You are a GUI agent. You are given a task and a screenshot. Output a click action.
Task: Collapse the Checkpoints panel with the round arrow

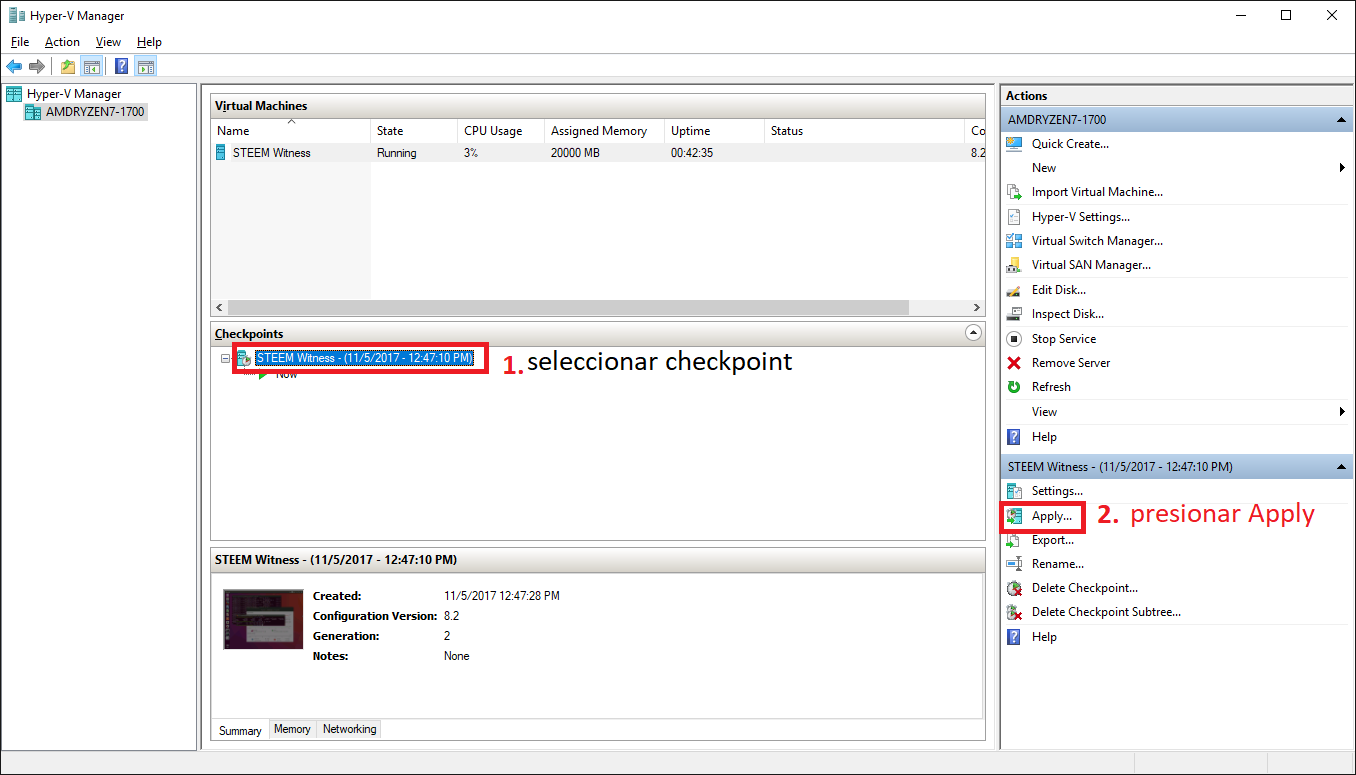[x=973, y=333]
